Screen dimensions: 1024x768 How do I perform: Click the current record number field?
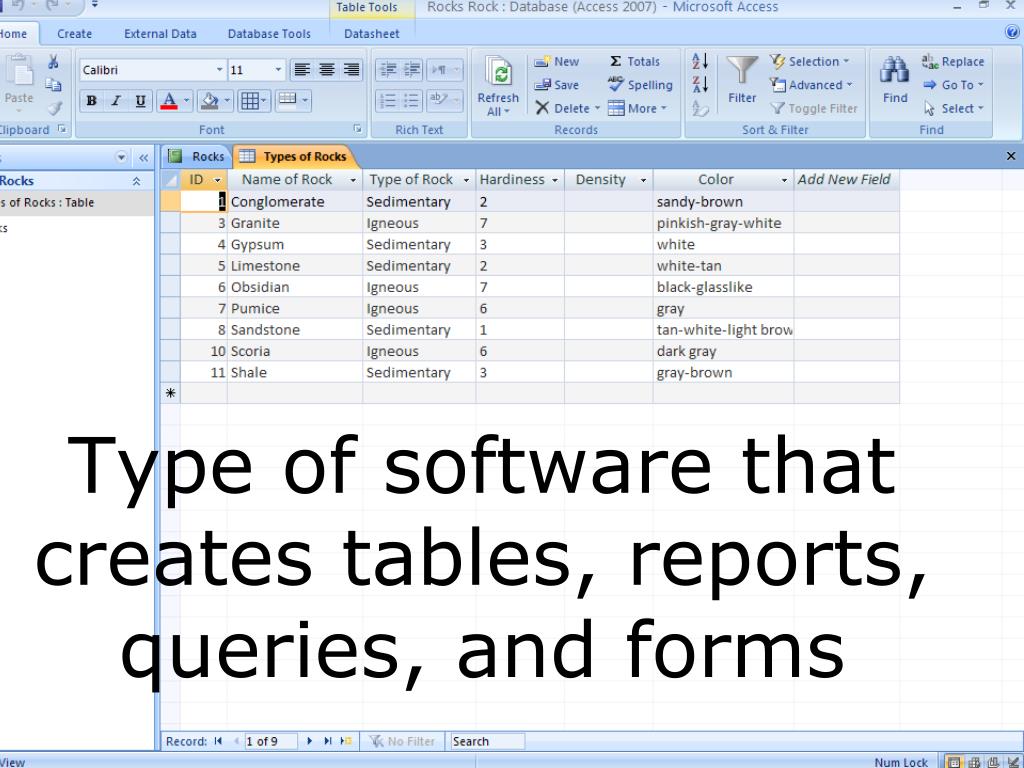(270, 741)
